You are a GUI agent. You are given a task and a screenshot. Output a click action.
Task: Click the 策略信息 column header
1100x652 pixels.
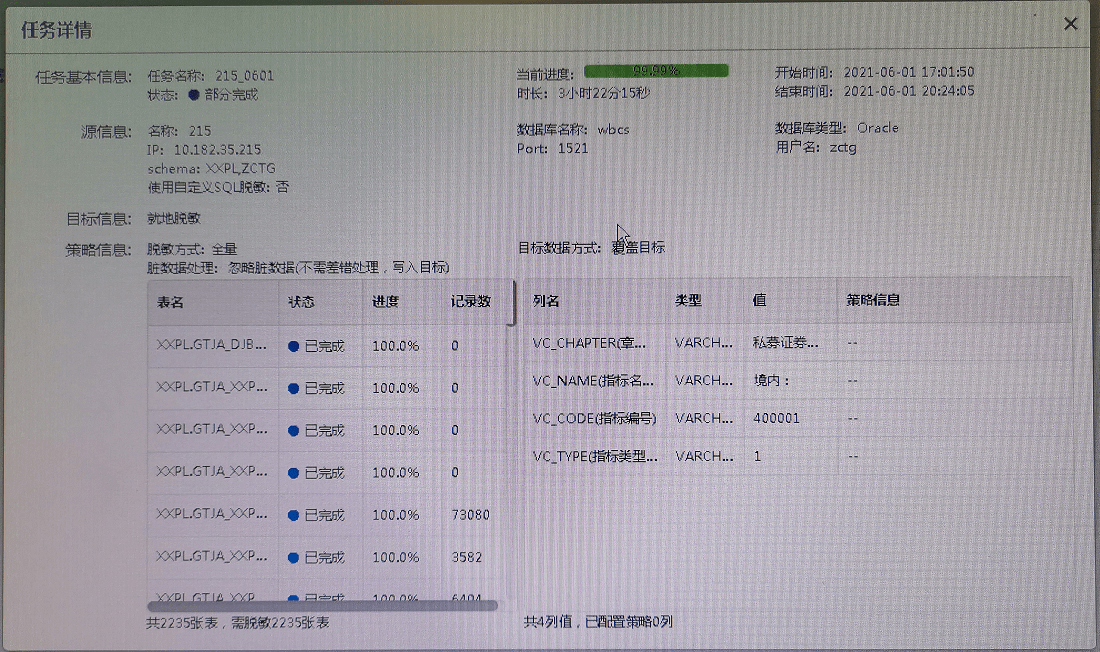[873, 300]
